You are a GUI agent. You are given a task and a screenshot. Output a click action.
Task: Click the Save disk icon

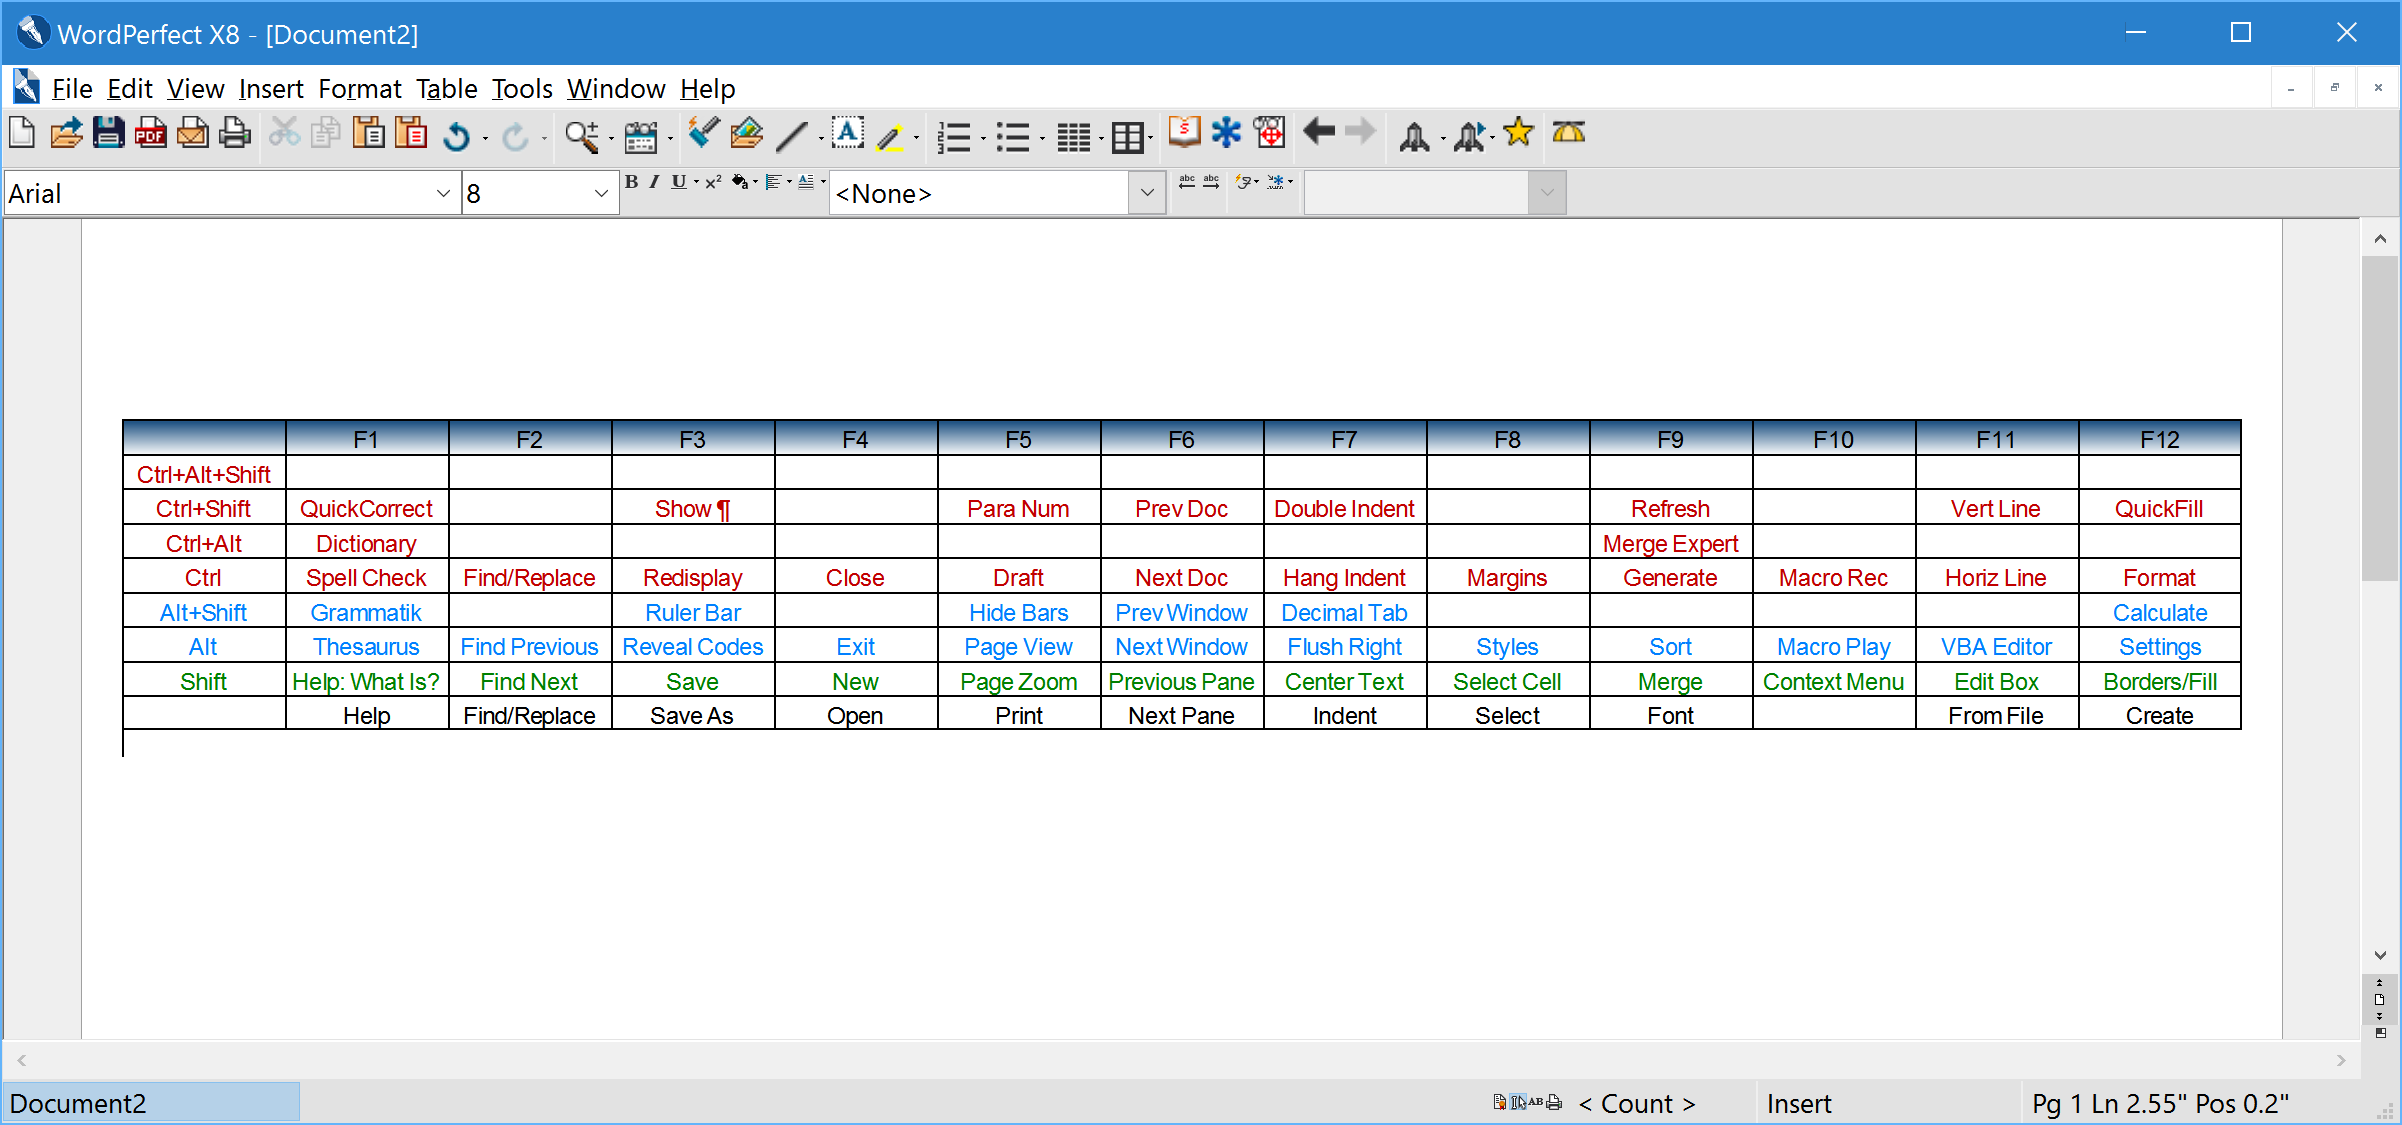pyautogui.click(x=108, y=133)
